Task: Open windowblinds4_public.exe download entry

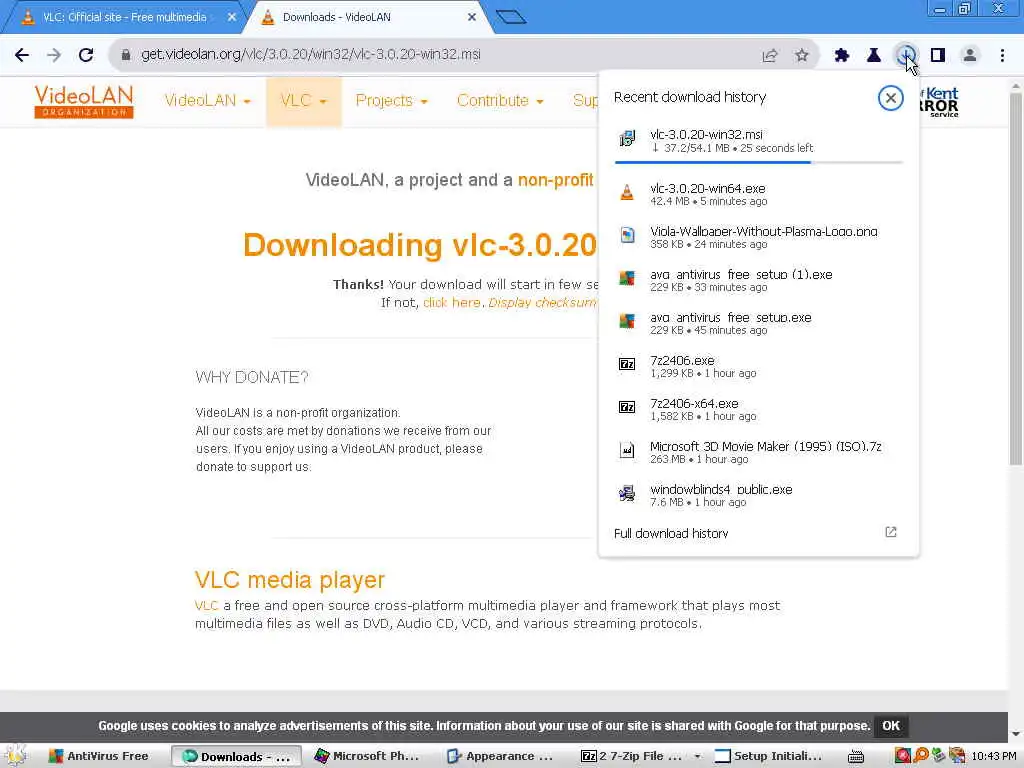Action: coord(758,496)
